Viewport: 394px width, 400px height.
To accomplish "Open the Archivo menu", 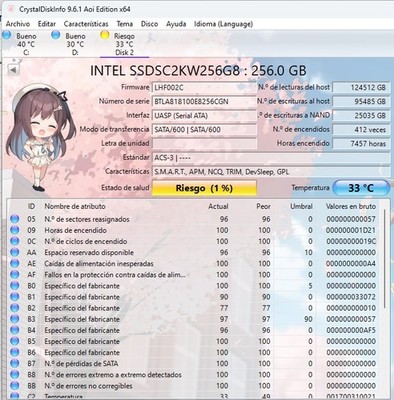I will (18, 24).
